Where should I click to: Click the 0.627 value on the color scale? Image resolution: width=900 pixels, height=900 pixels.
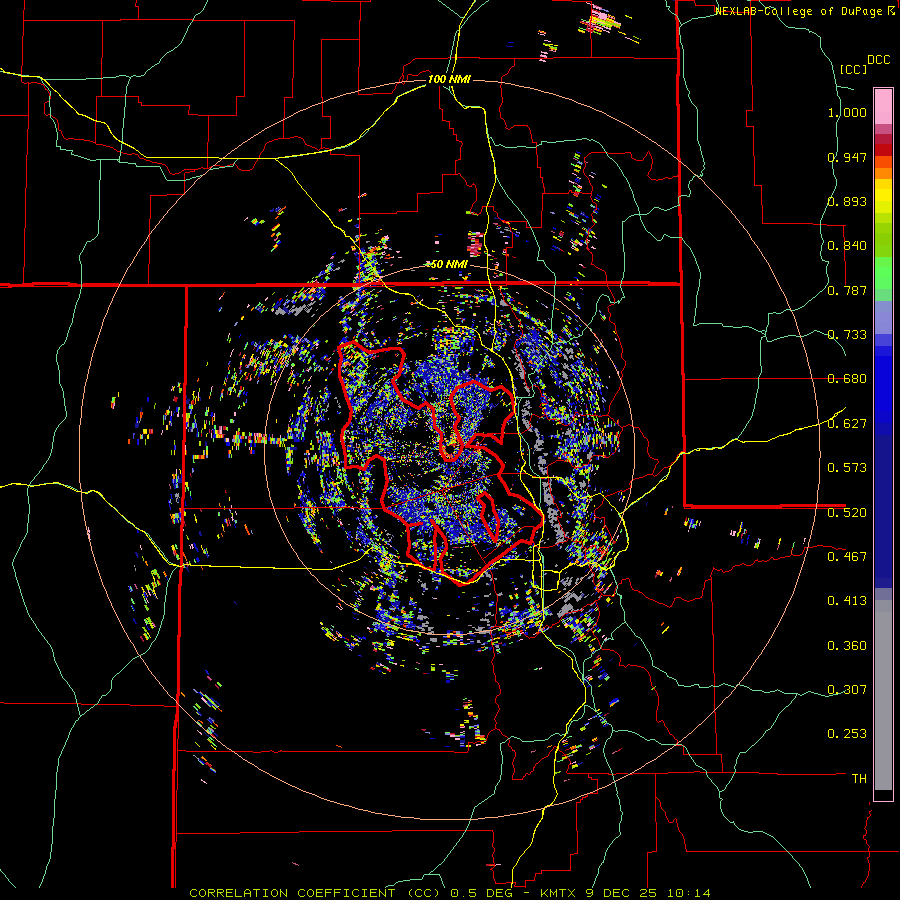pos(847,424)
